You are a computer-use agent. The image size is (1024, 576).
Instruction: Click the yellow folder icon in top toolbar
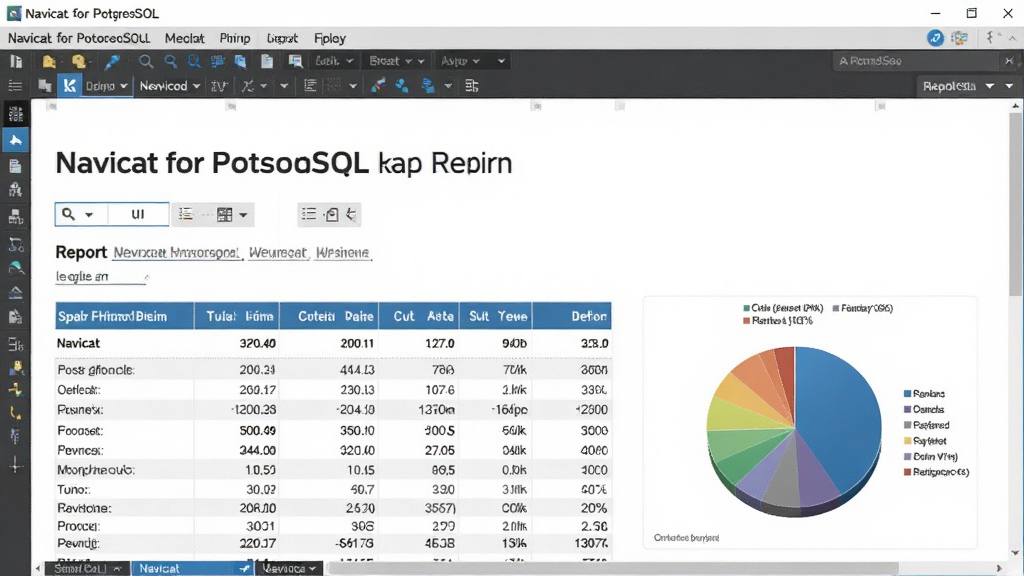[x=49, y=61]
